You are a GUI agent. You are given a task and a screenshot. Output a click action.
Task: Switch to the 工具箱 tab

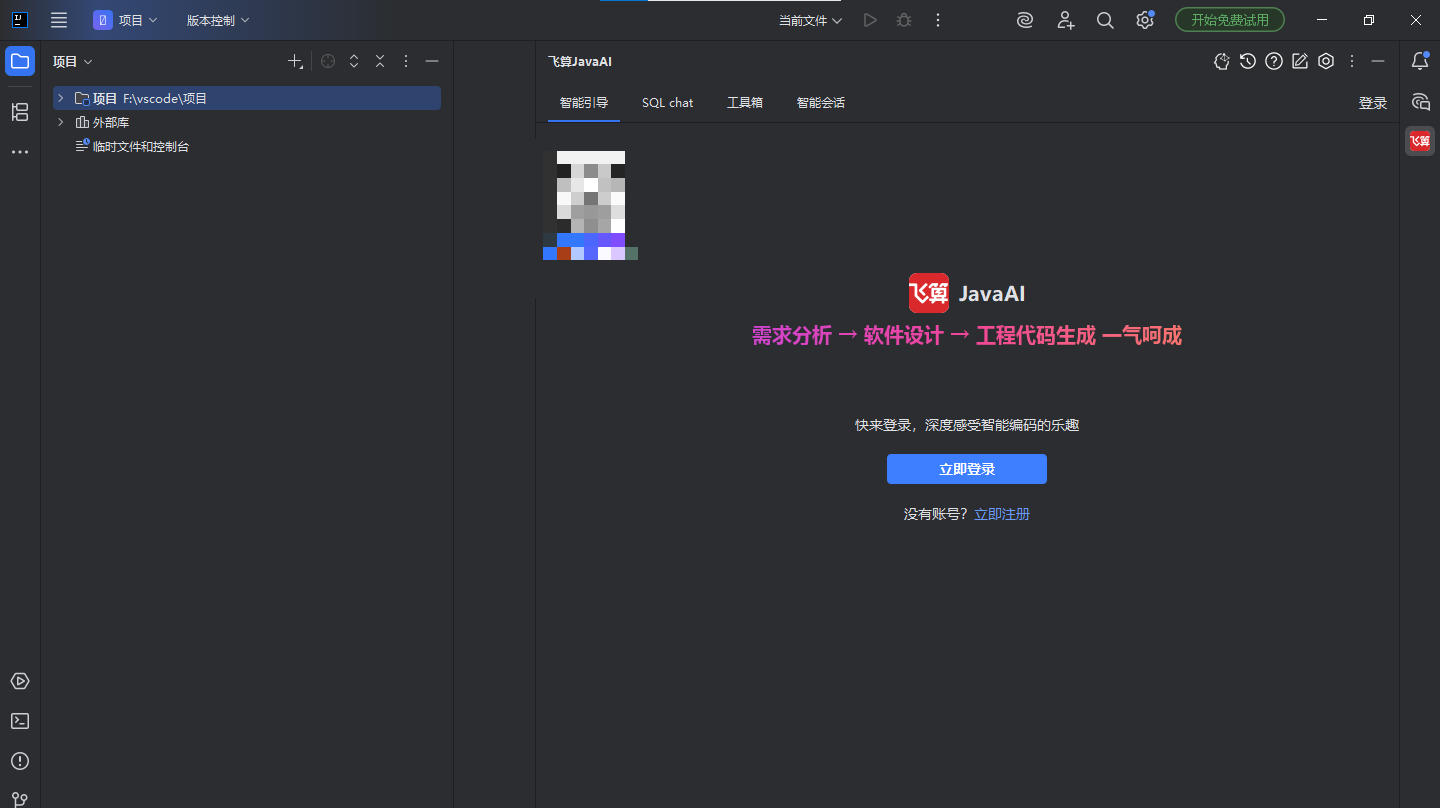(744, 102)
